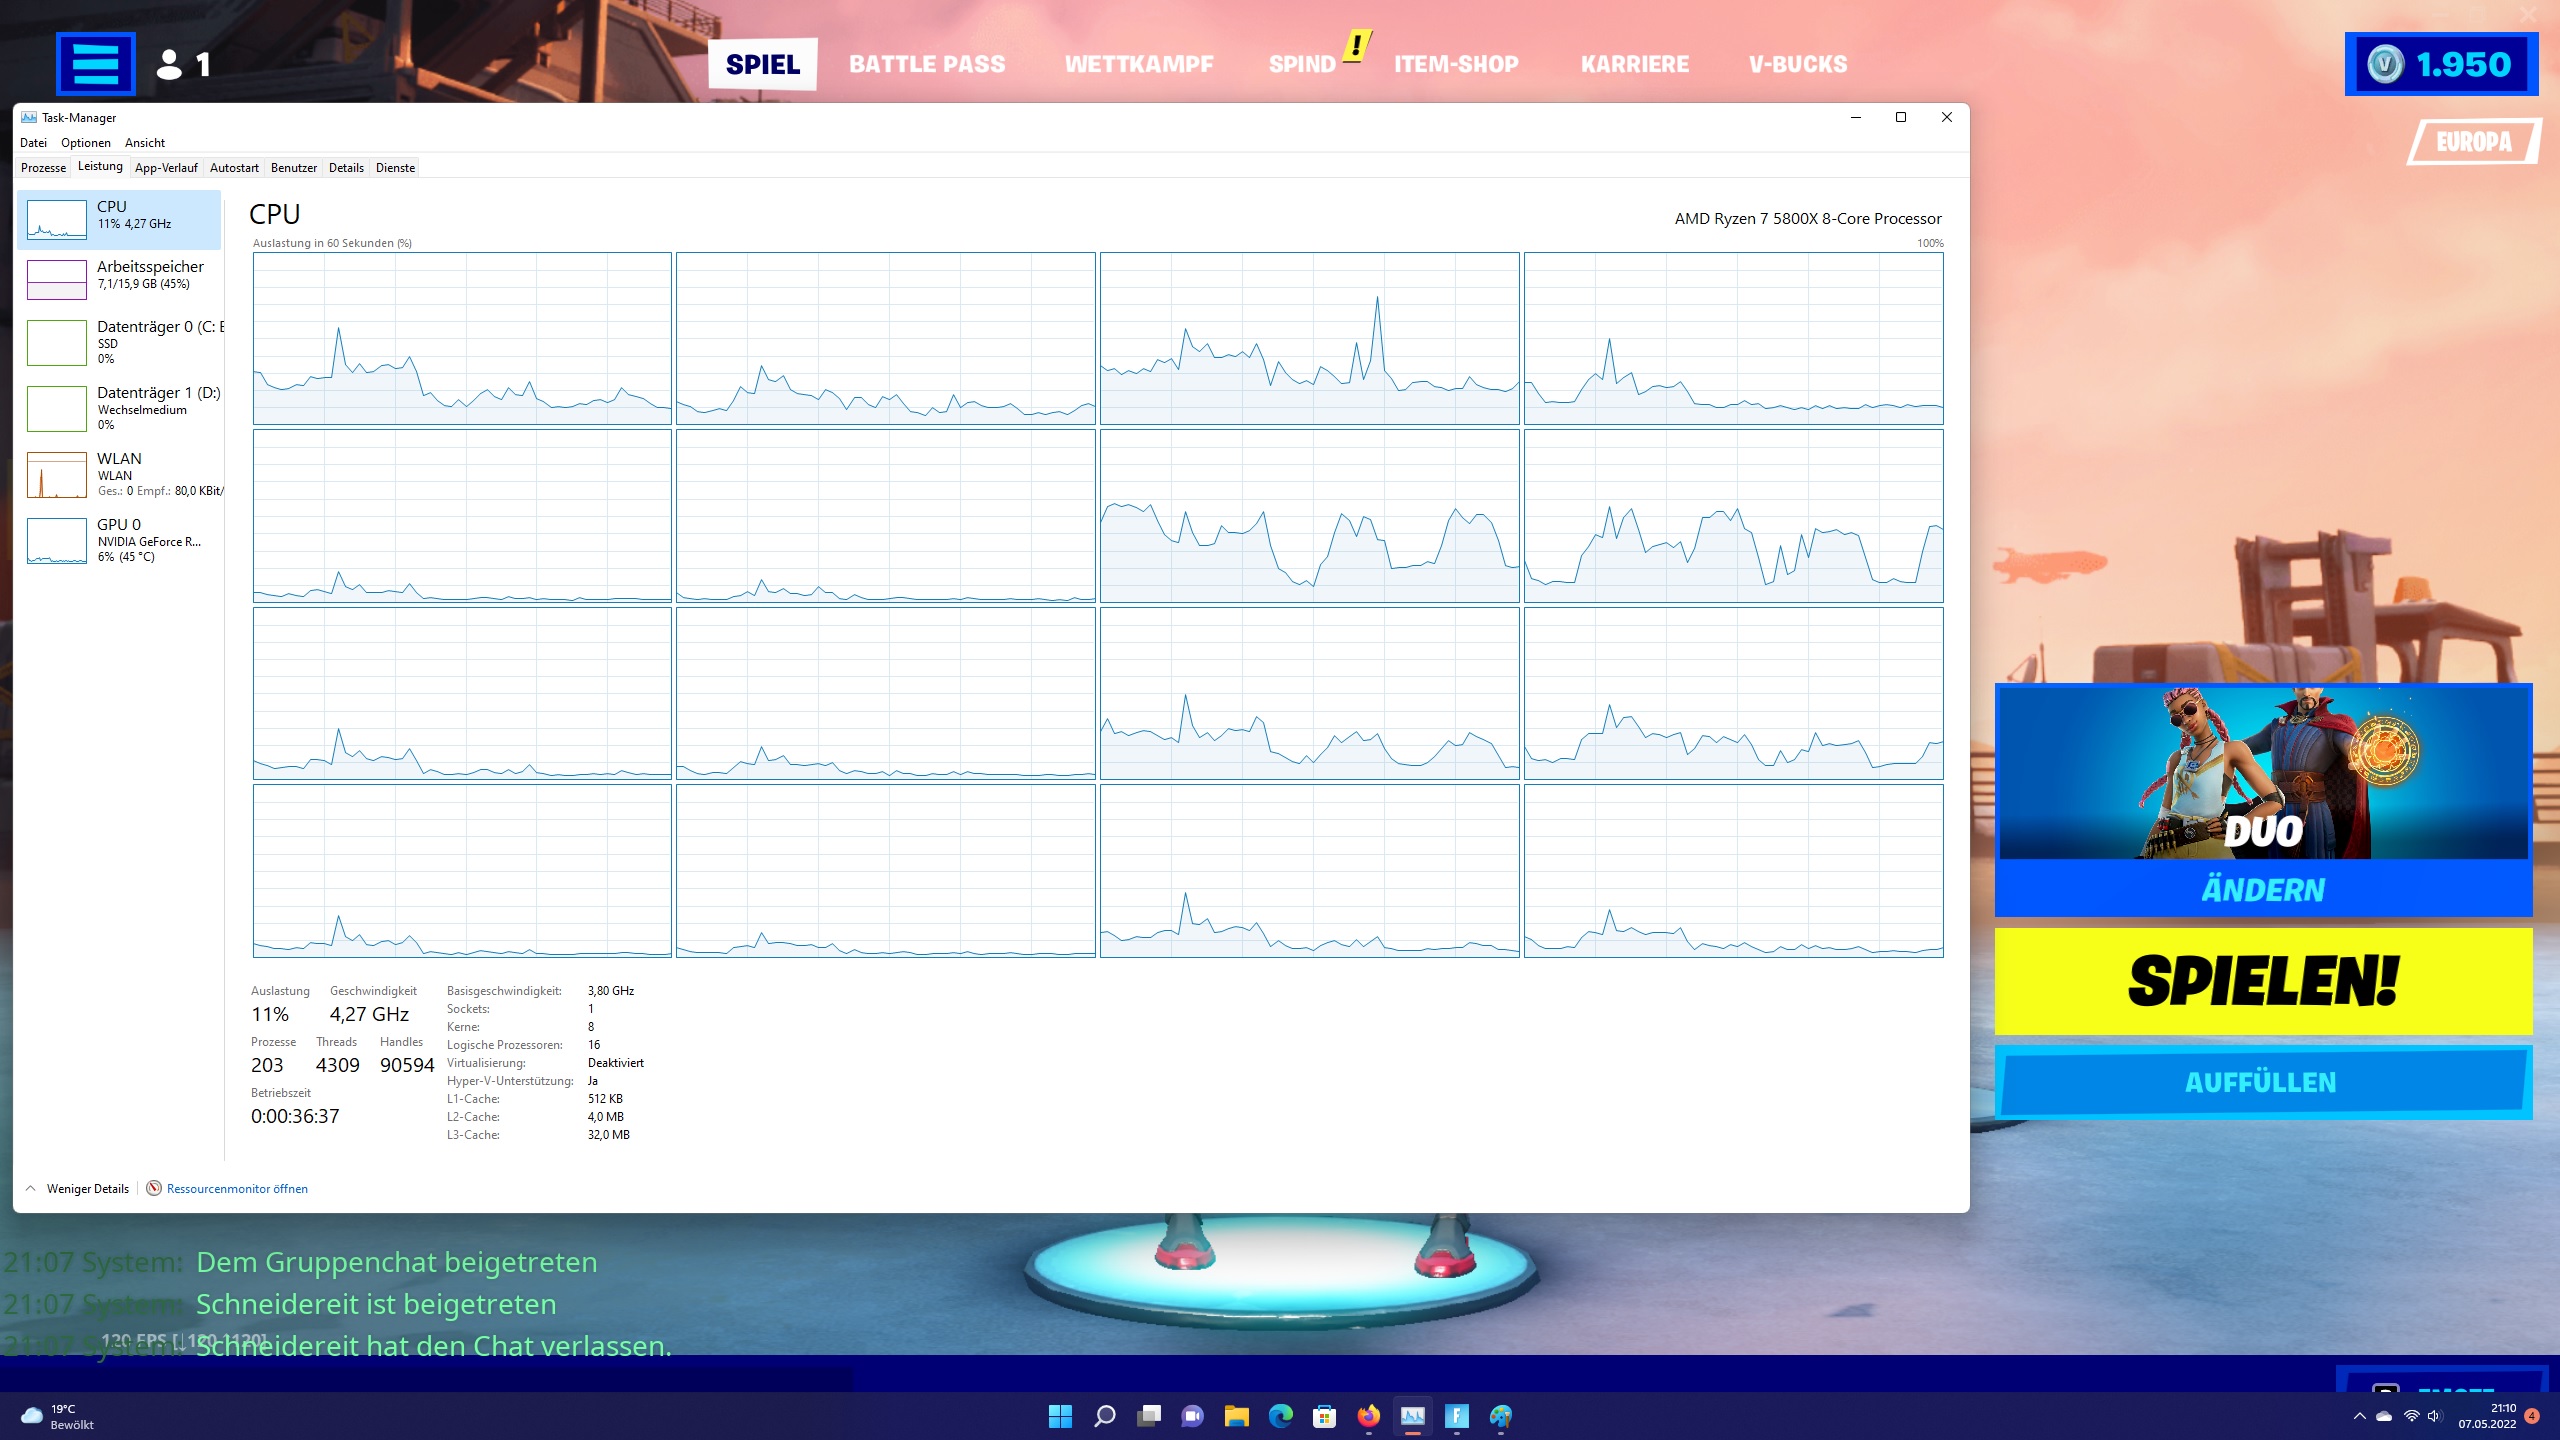2560x1440 pixels.
Task: Click the taskbar search magnifier icon
Action: (x=1105, y=1416)
